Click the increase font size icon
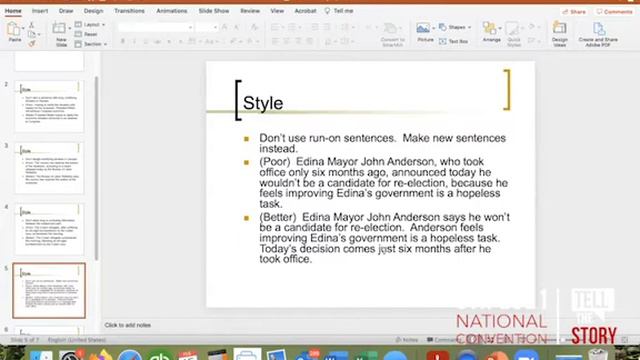This screenshot has width=640, height=360. pos(224,27)
